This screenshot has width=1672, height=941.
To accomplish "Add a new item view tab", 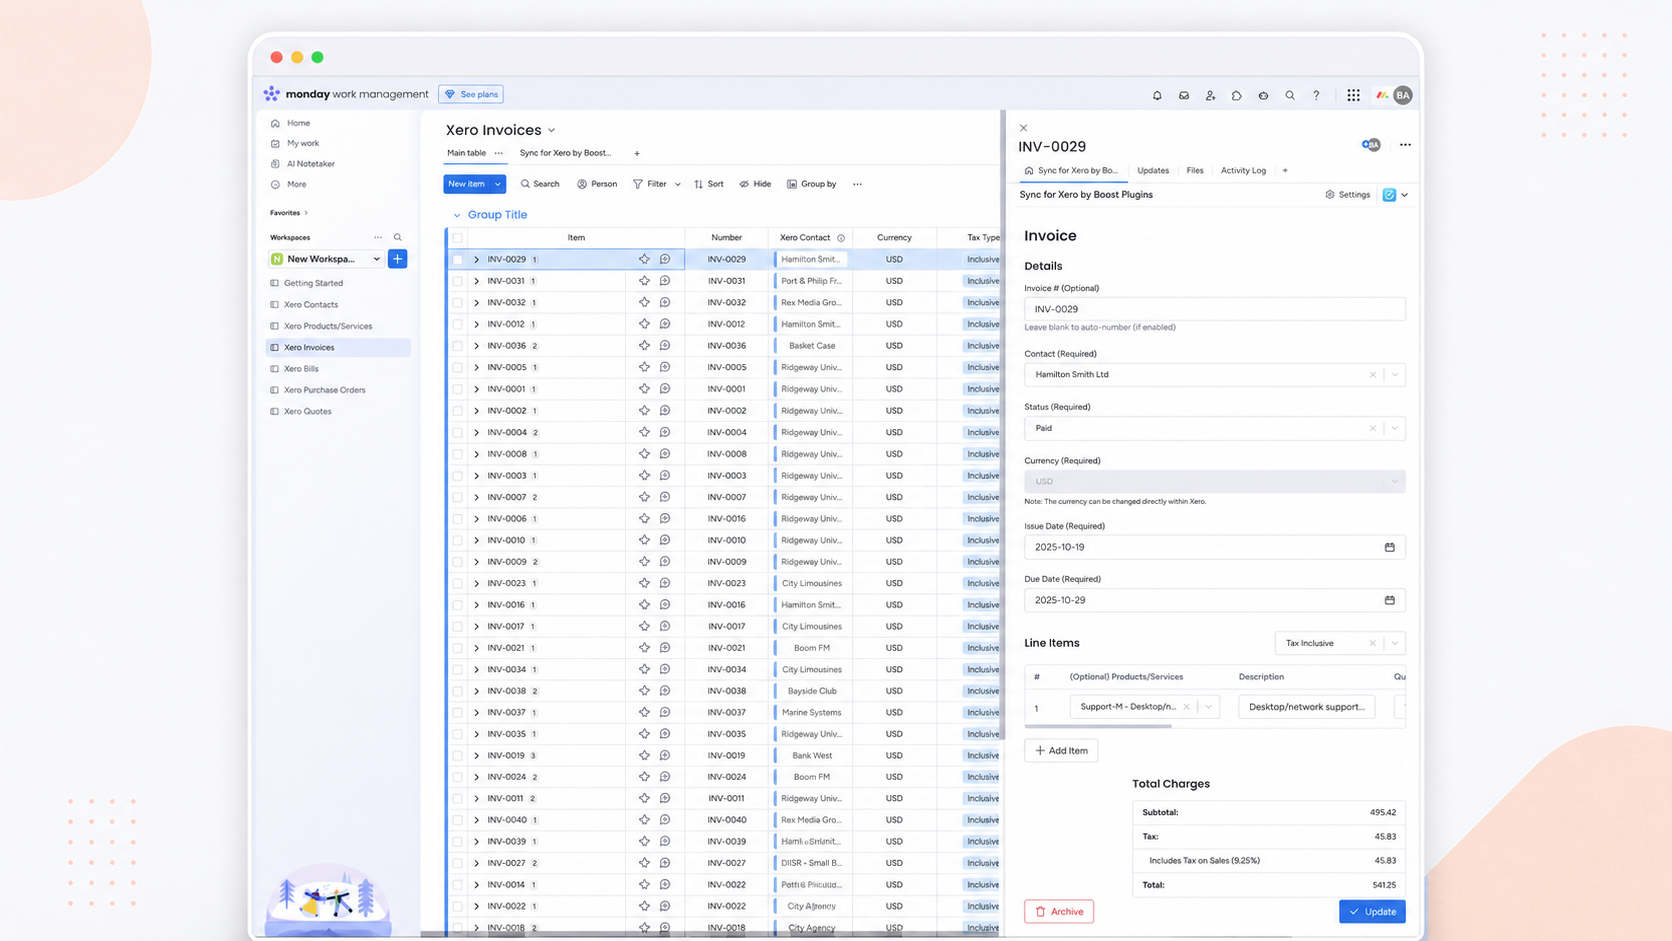I will 1285,171.
